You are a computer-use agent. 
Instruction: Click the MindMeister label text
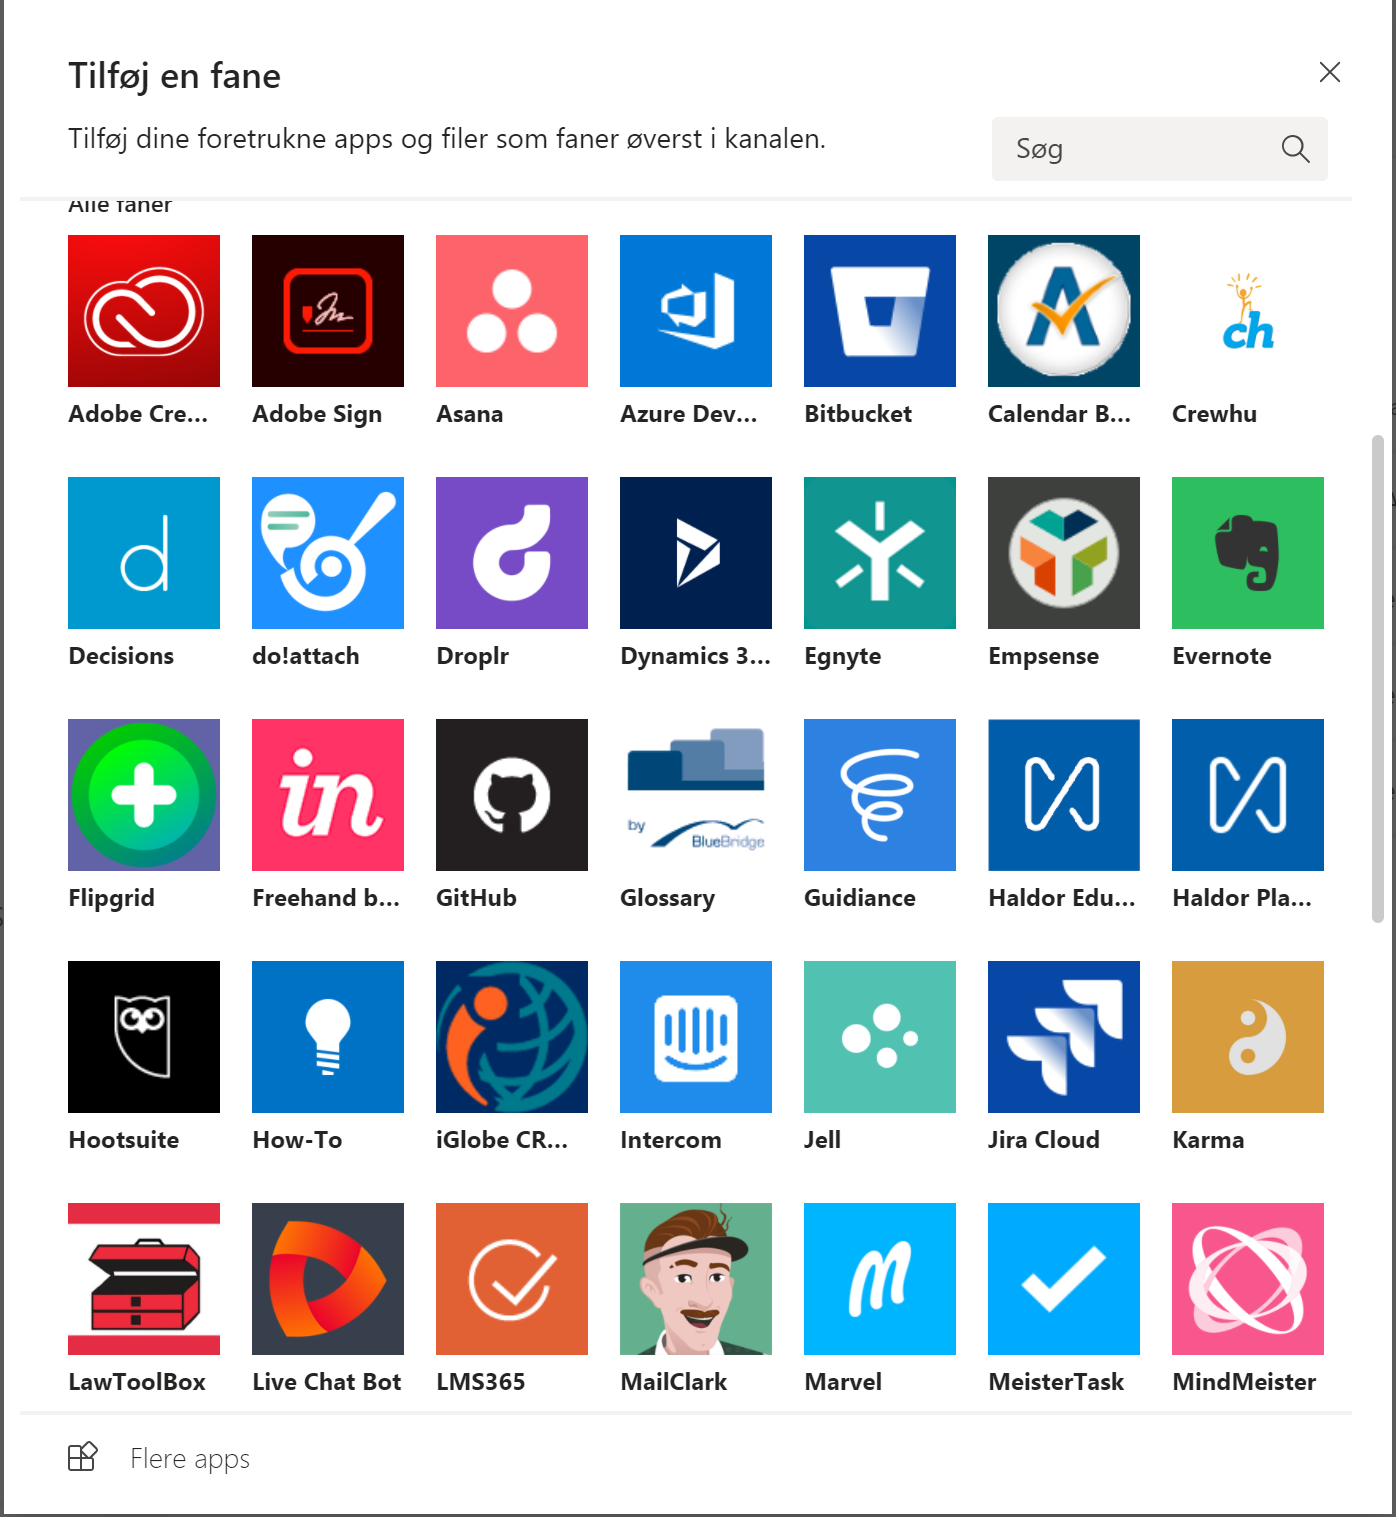[1244, 1382]
